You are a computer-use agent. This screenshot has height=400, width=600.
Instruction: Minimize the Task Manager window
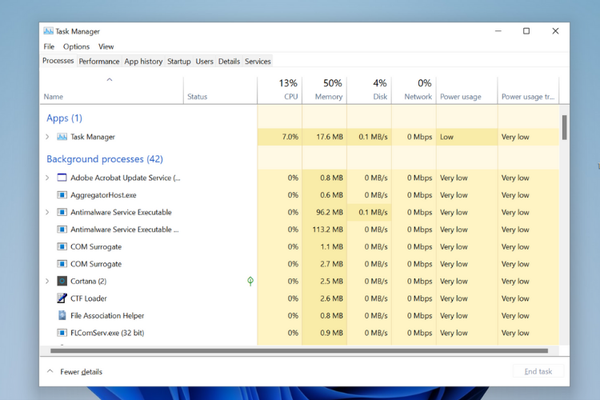click(498, 31)
